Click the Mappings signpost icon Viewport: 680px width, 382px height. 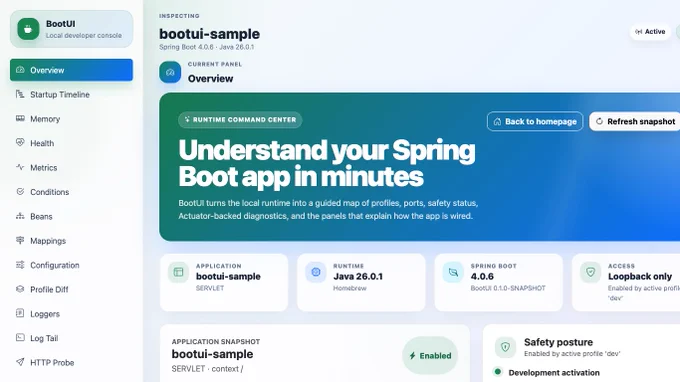tap(20, 240)
